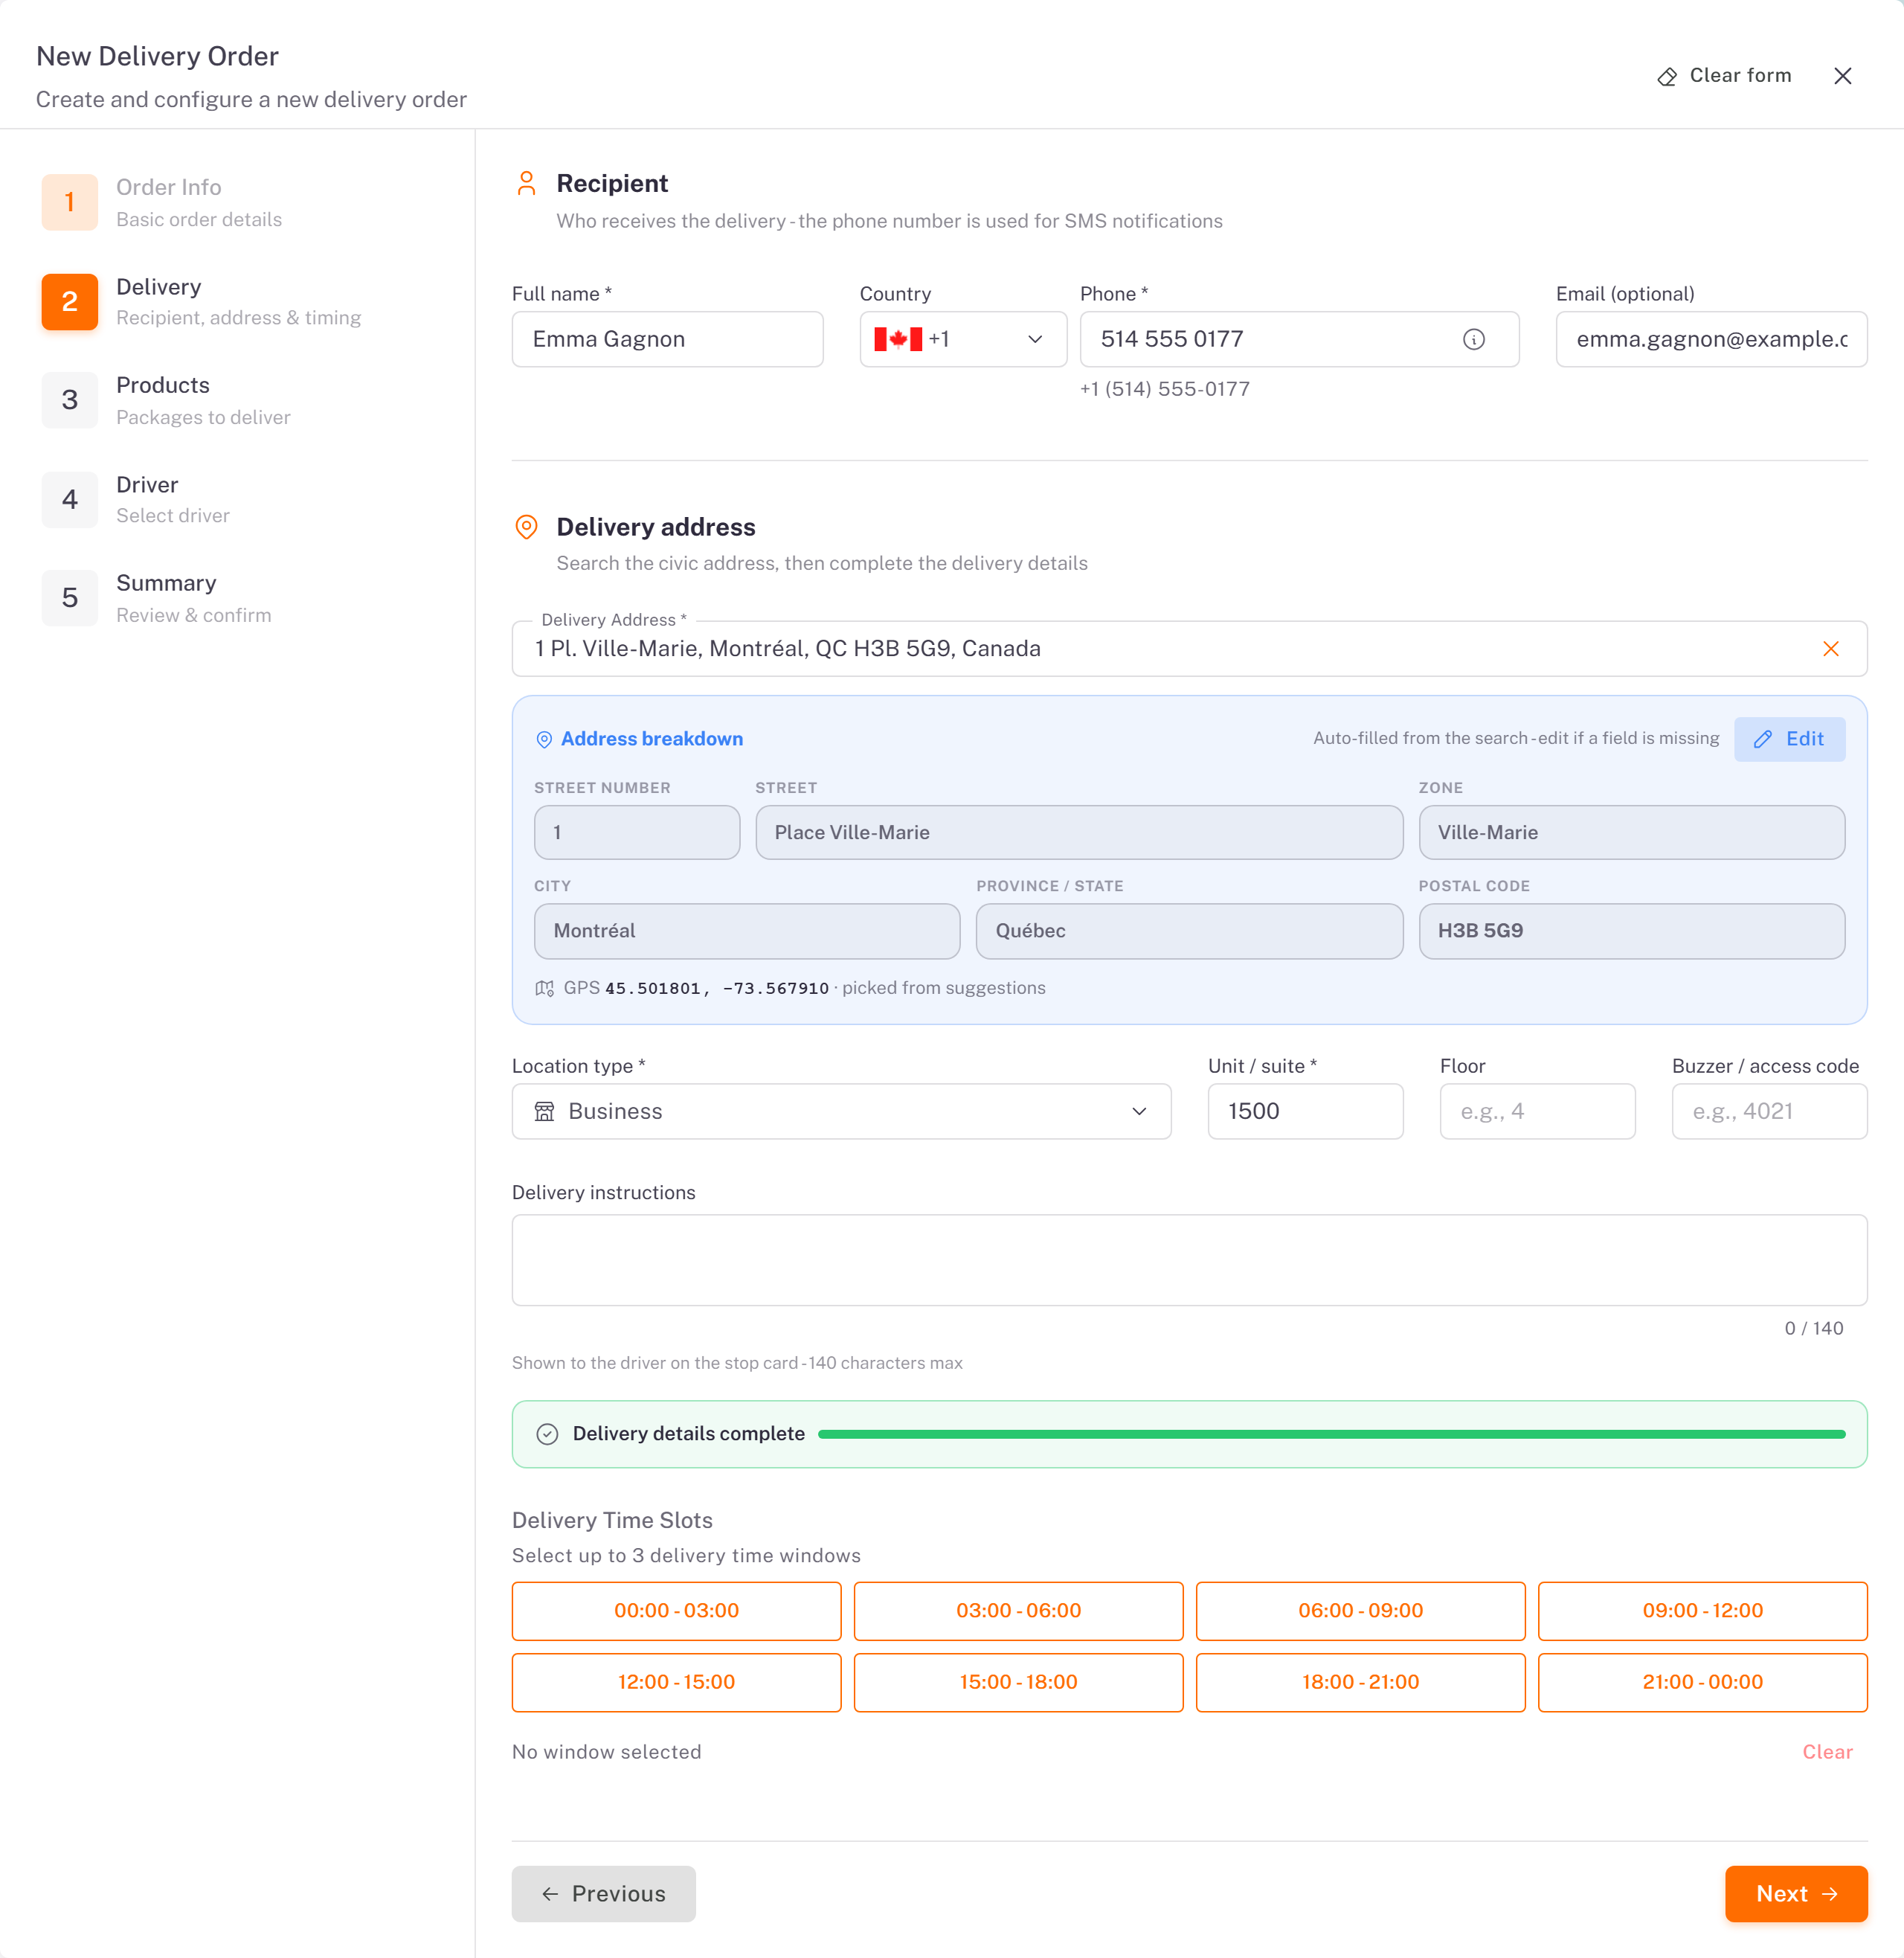Click the Delivery instructions text area
Screen dimensions: 1904x1958
[1189, 1260]
